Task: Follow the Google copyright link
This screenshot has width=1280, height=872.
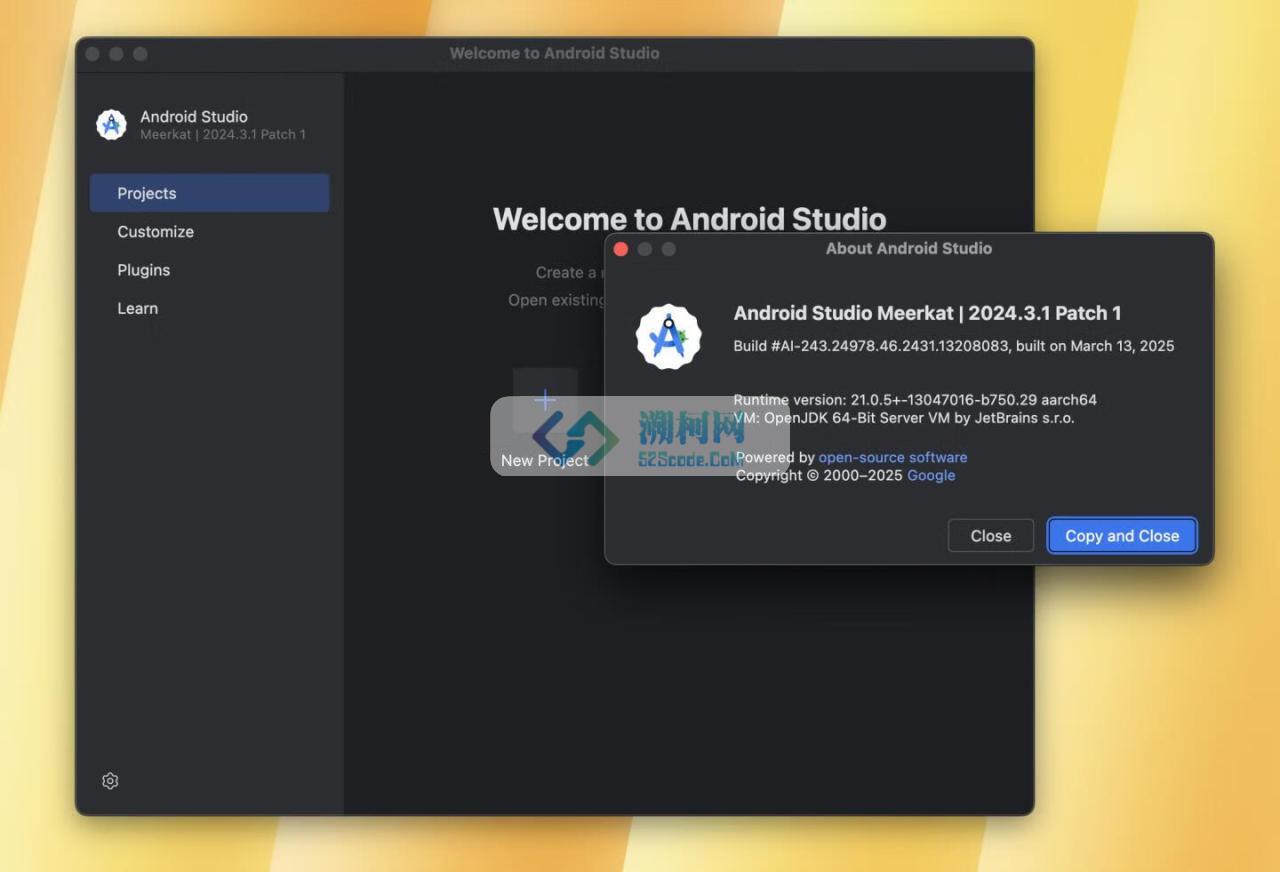Action: [x=931, y=475]
